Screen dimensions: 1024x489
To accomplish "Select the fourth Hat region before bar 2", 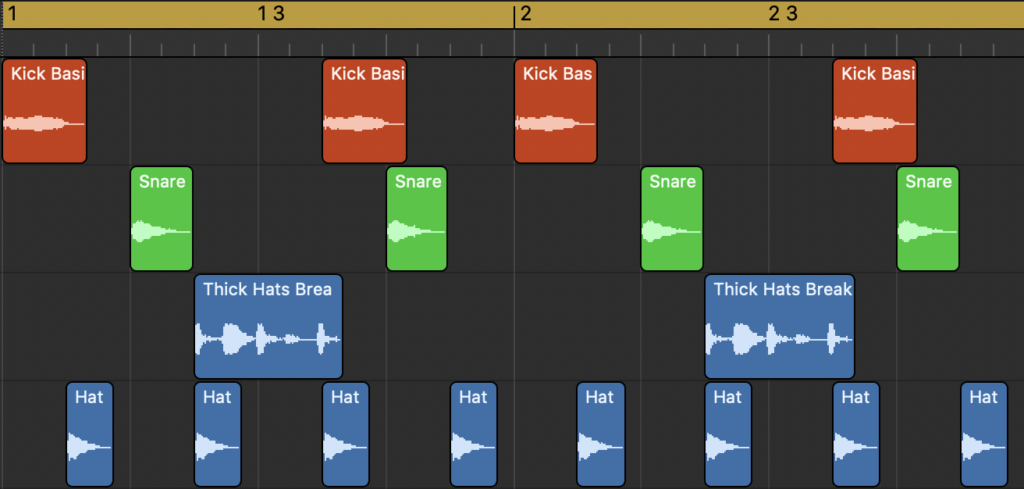I will pos(473,434).
